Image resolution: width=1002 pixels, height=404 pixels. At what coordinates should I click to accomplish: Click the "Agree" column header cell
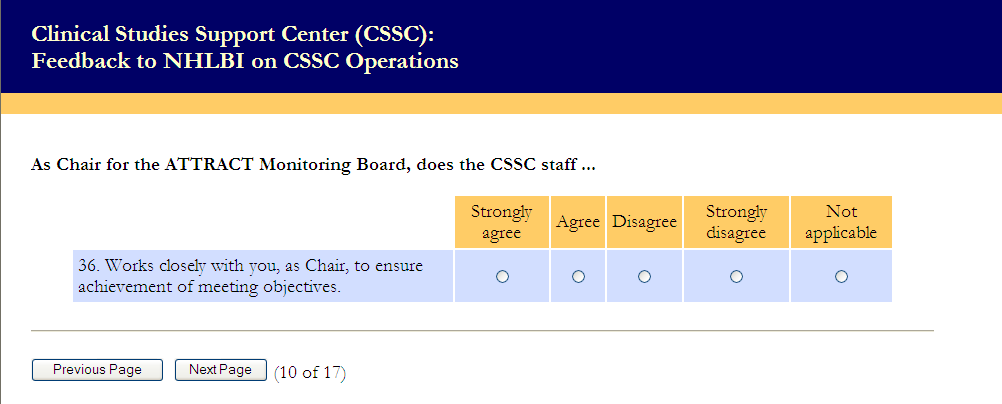[578, 222]
